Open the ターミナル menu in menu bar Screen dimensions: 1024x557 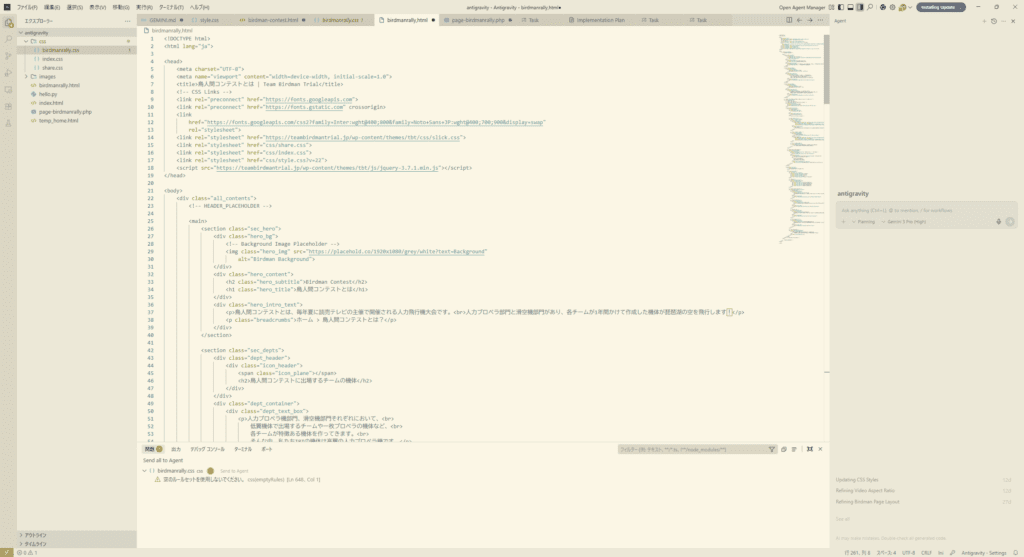click(x=172, y=7)
